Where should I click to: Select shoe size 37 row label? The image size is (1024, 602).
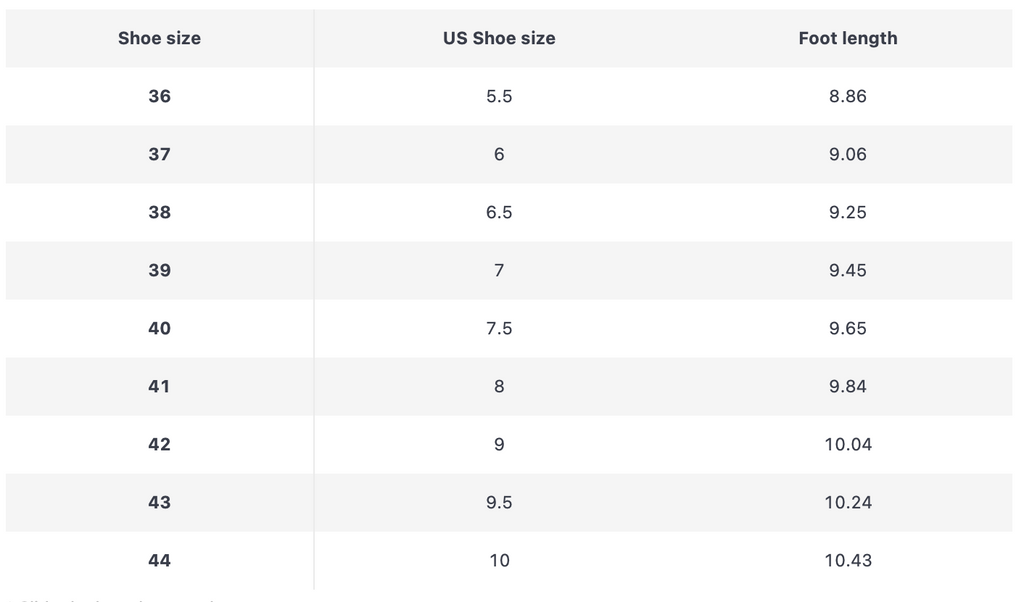pos(159,155)
